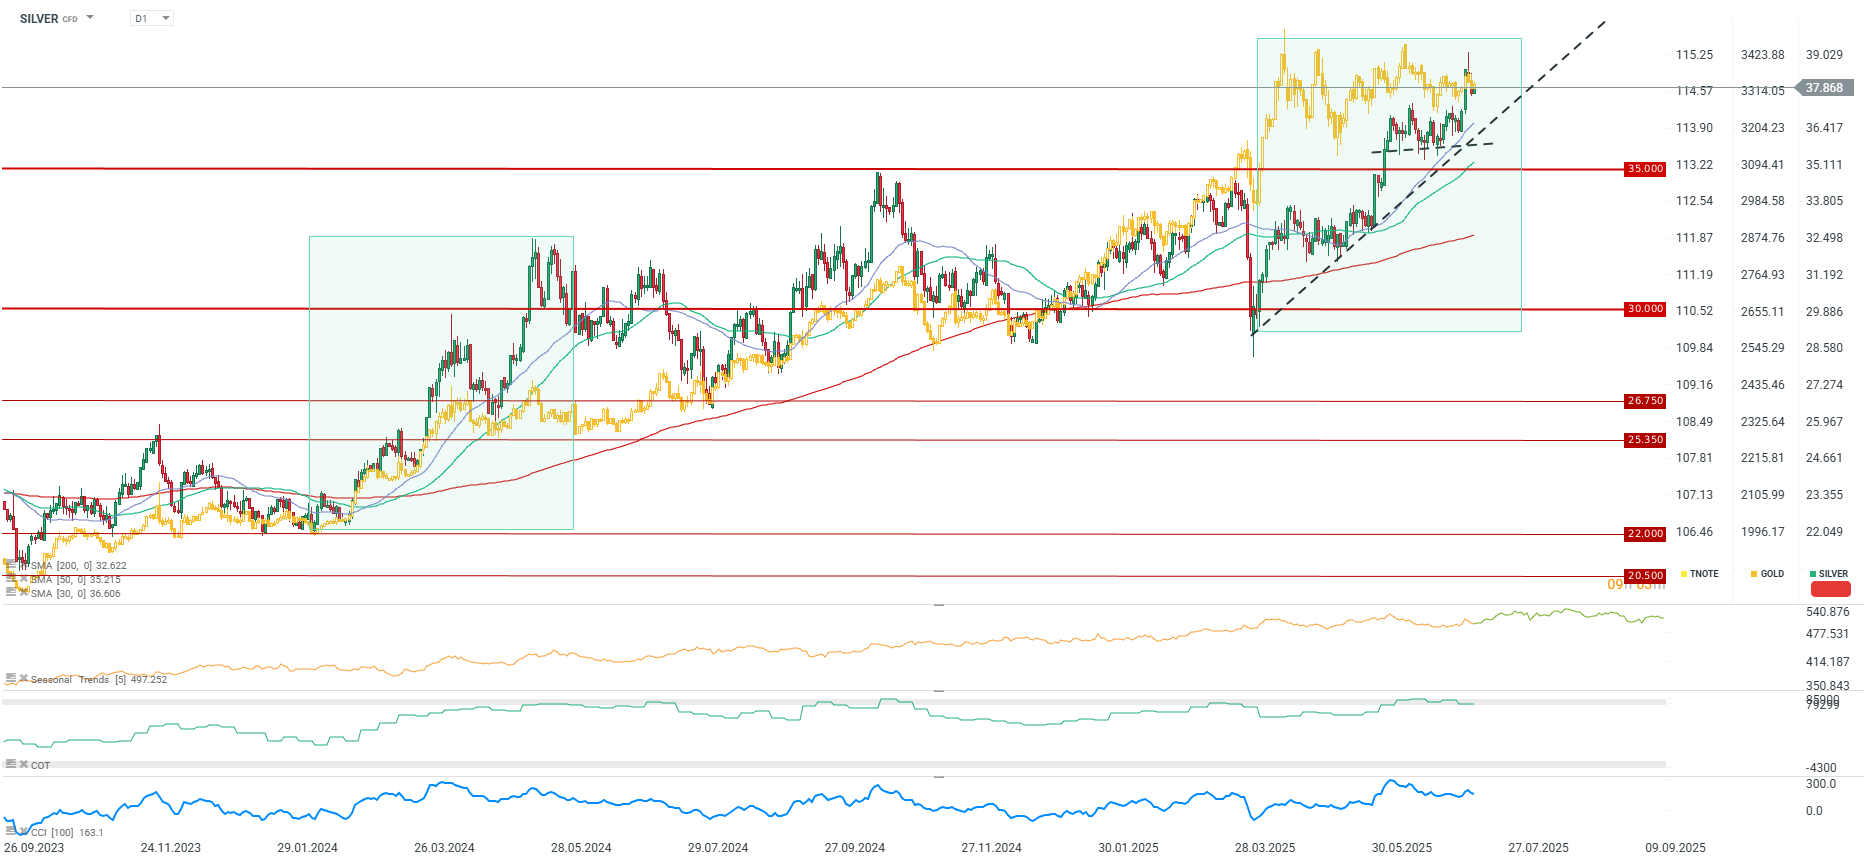Remove the CCI indicator

(x=24, y=831)
